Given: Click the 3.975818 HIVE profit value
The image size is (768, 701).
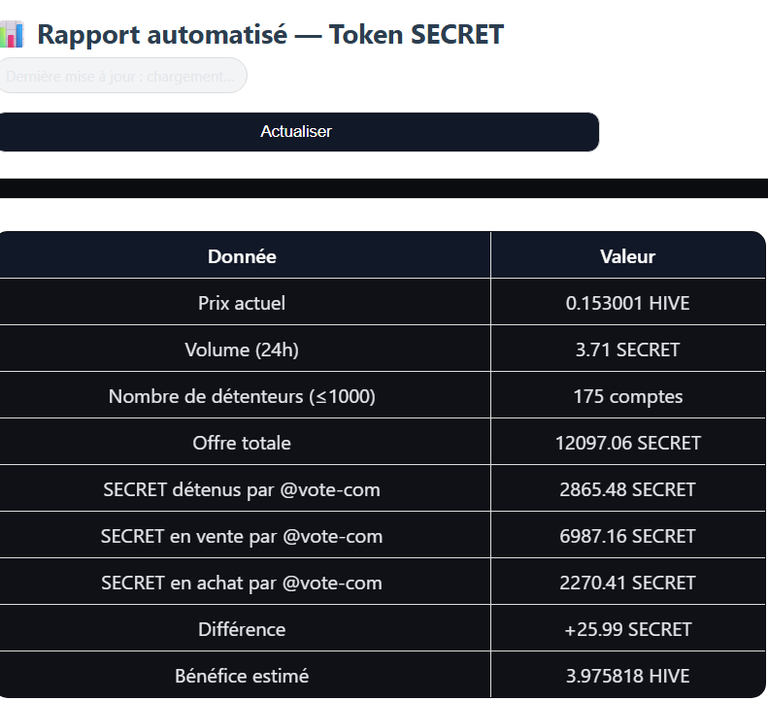Looking at the screenshot, I should [x=628, y=676].
